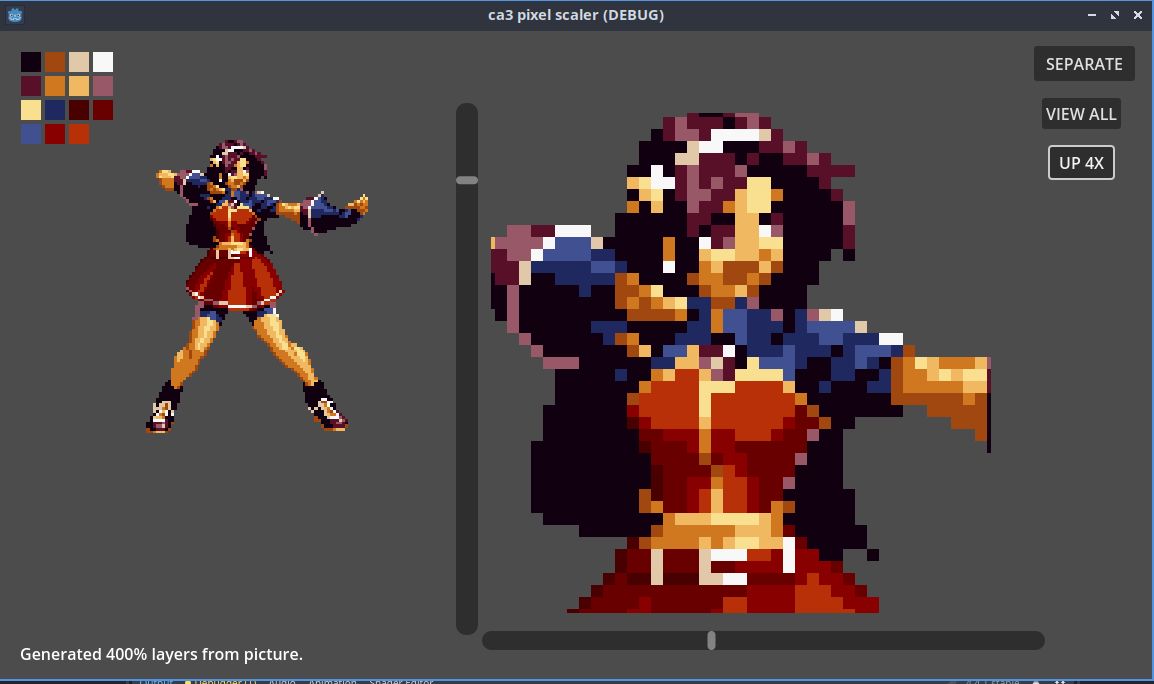Choose the maroon swatch adjacent to navy swatch
The image size is (1154, 684).
point(79,110)
